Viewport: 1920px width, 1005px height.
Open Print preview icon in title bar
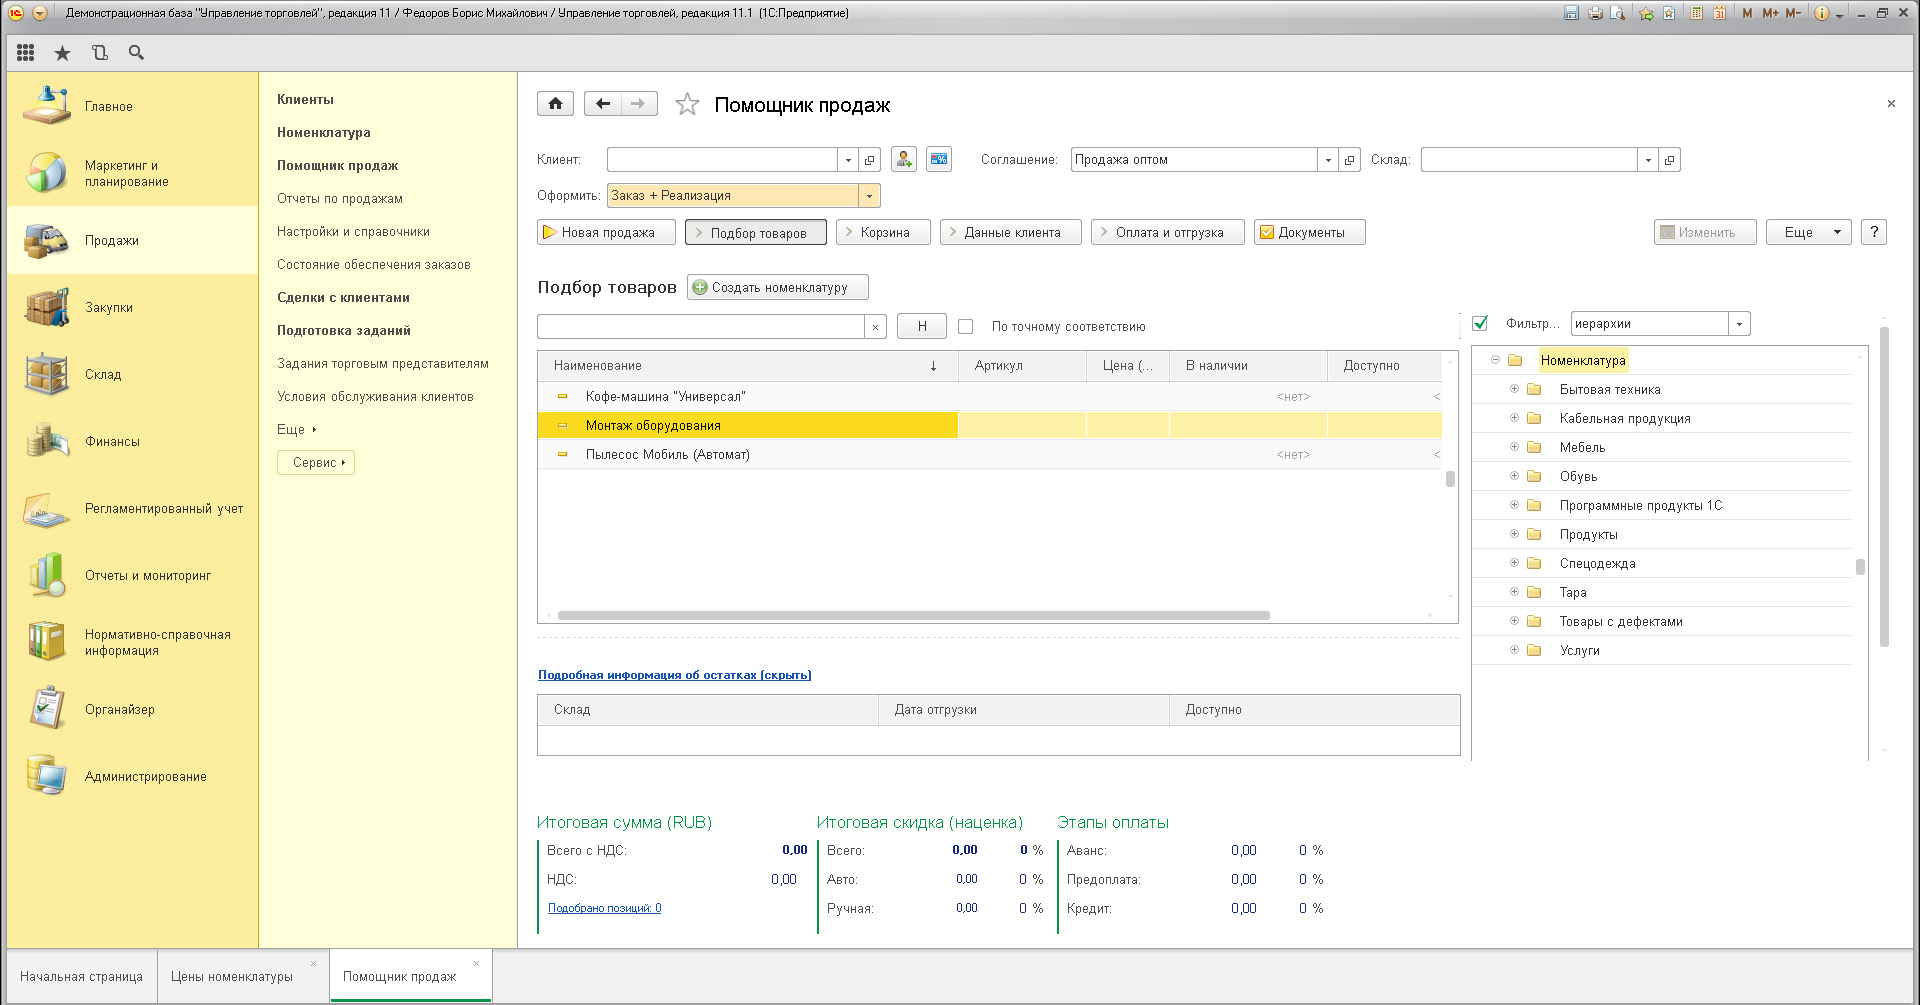click(1618, 13)
